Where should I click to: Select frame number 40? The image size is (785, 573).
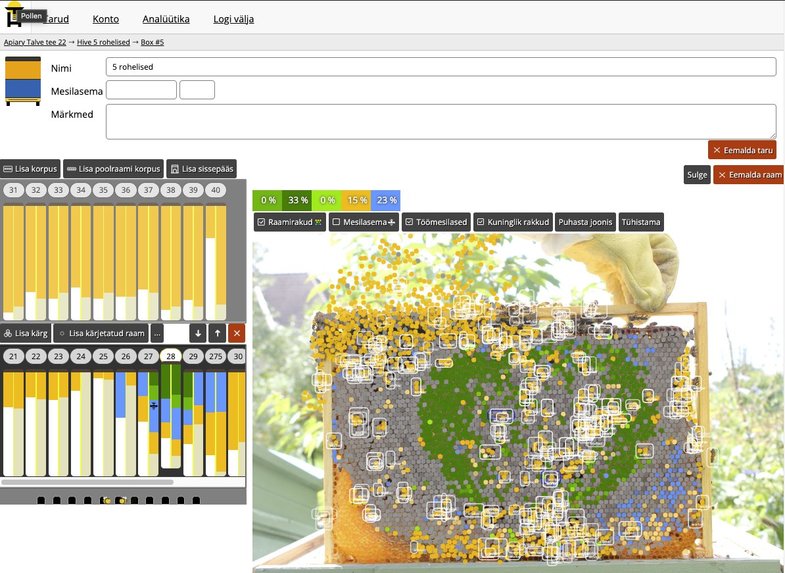[x=216, y=190]
